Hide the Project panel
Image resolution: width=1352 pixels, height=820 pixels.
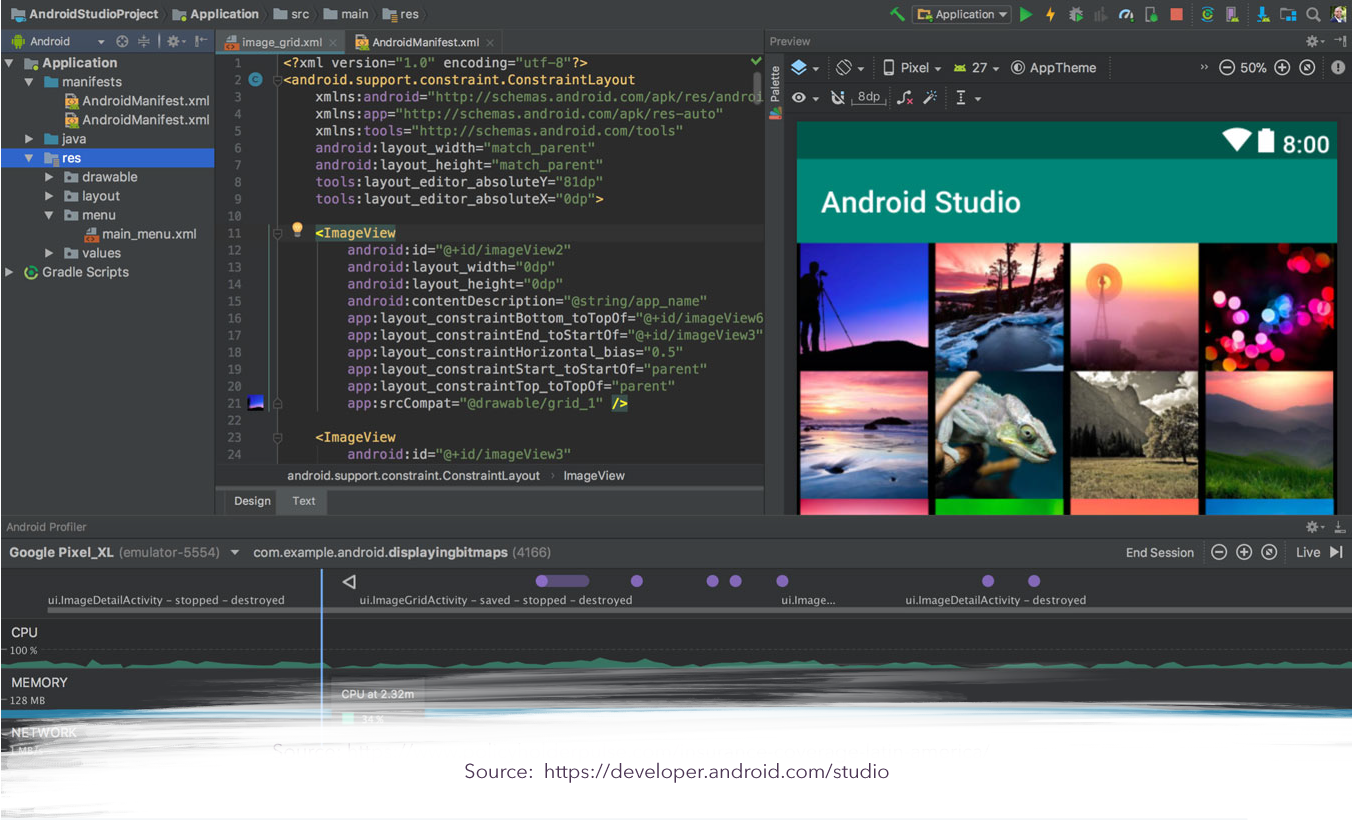click(x=201, y=41)
